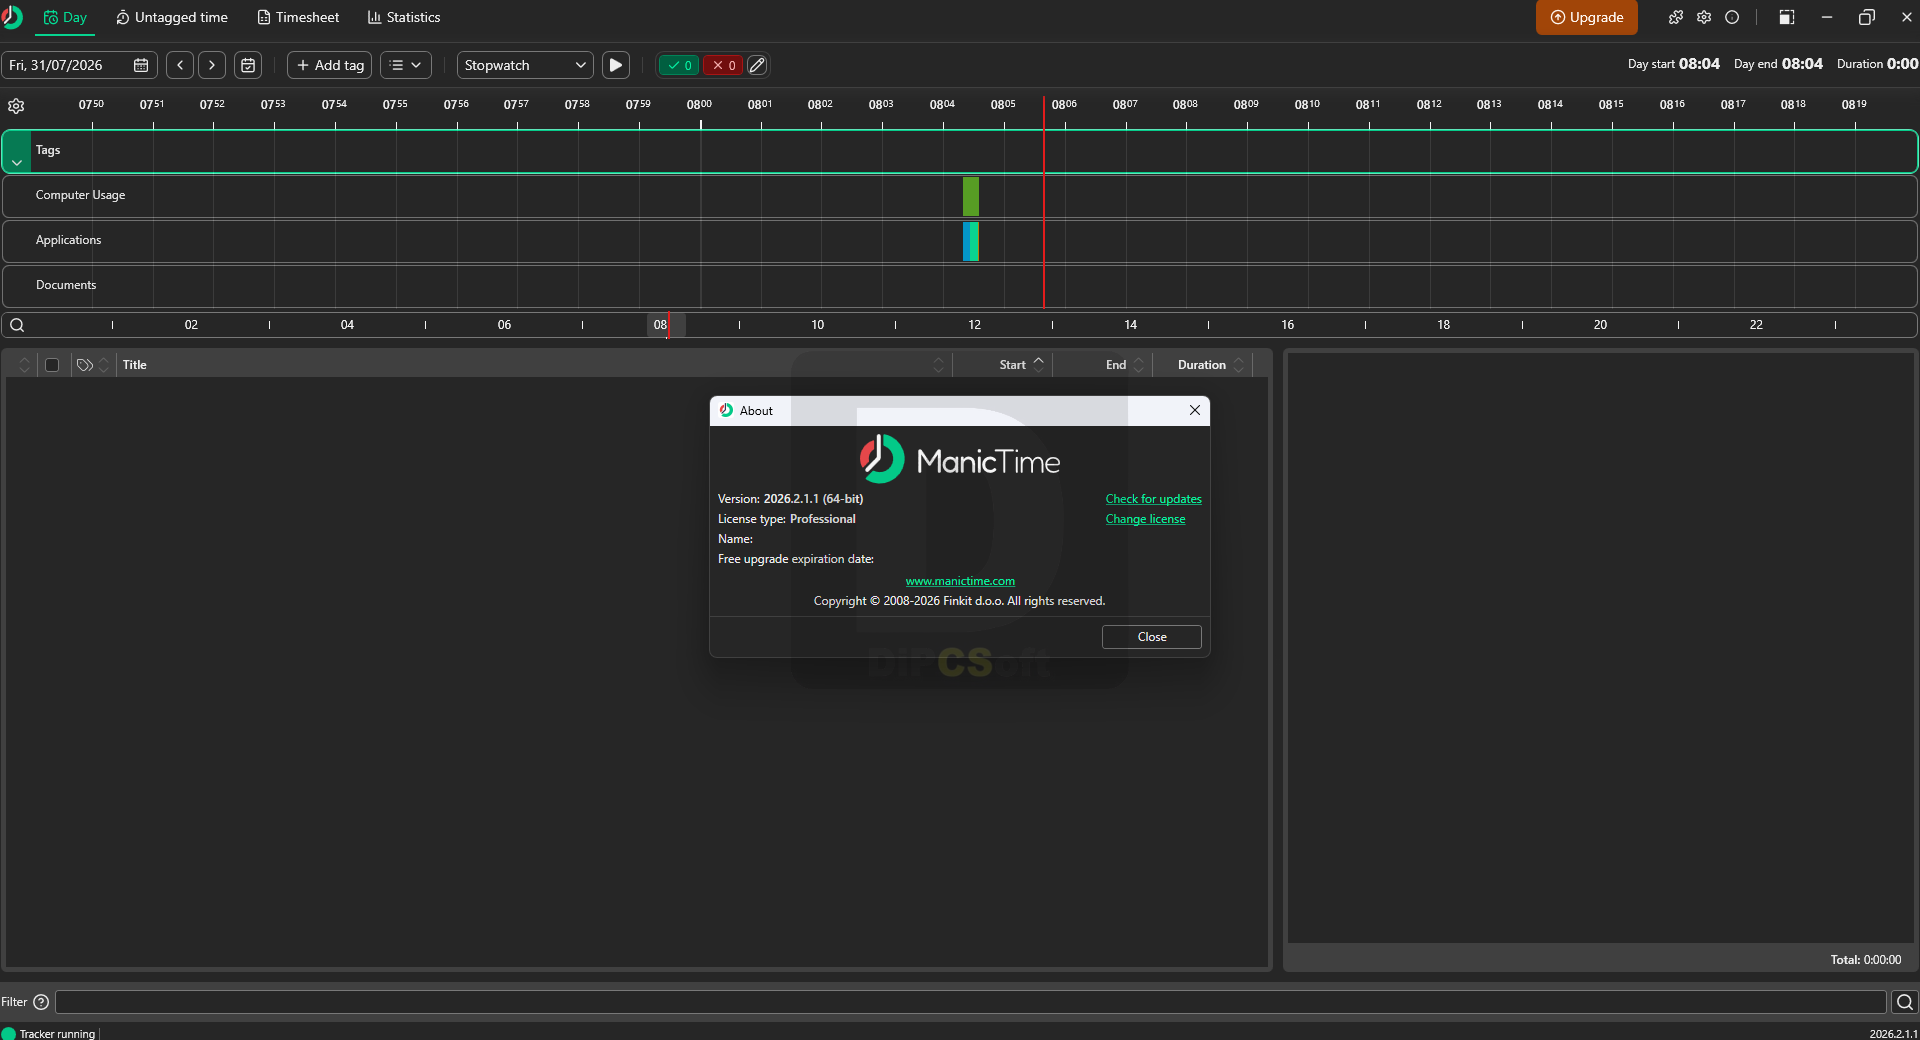Collapse the Tags timeline with its chevron
The image size is (1920, 1040).
17,162
